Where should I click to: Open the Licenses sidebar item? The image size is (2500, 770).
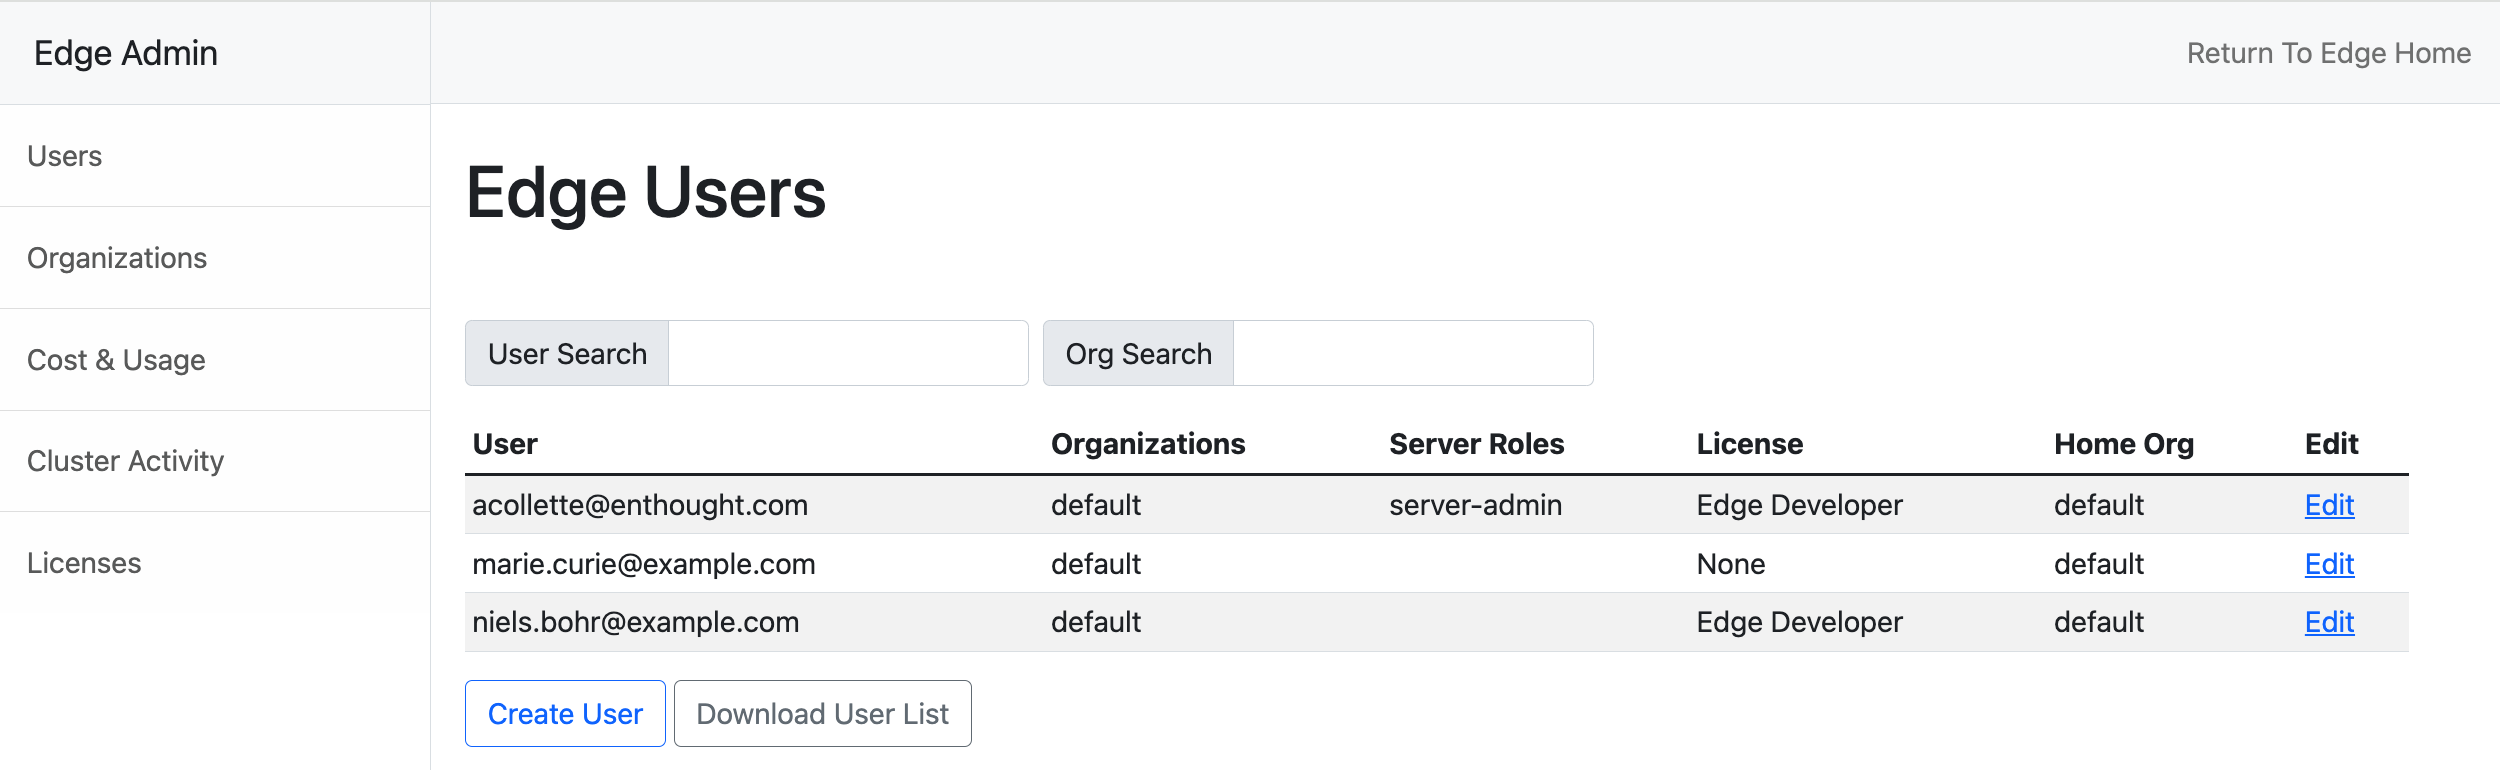tap(84, 563)
